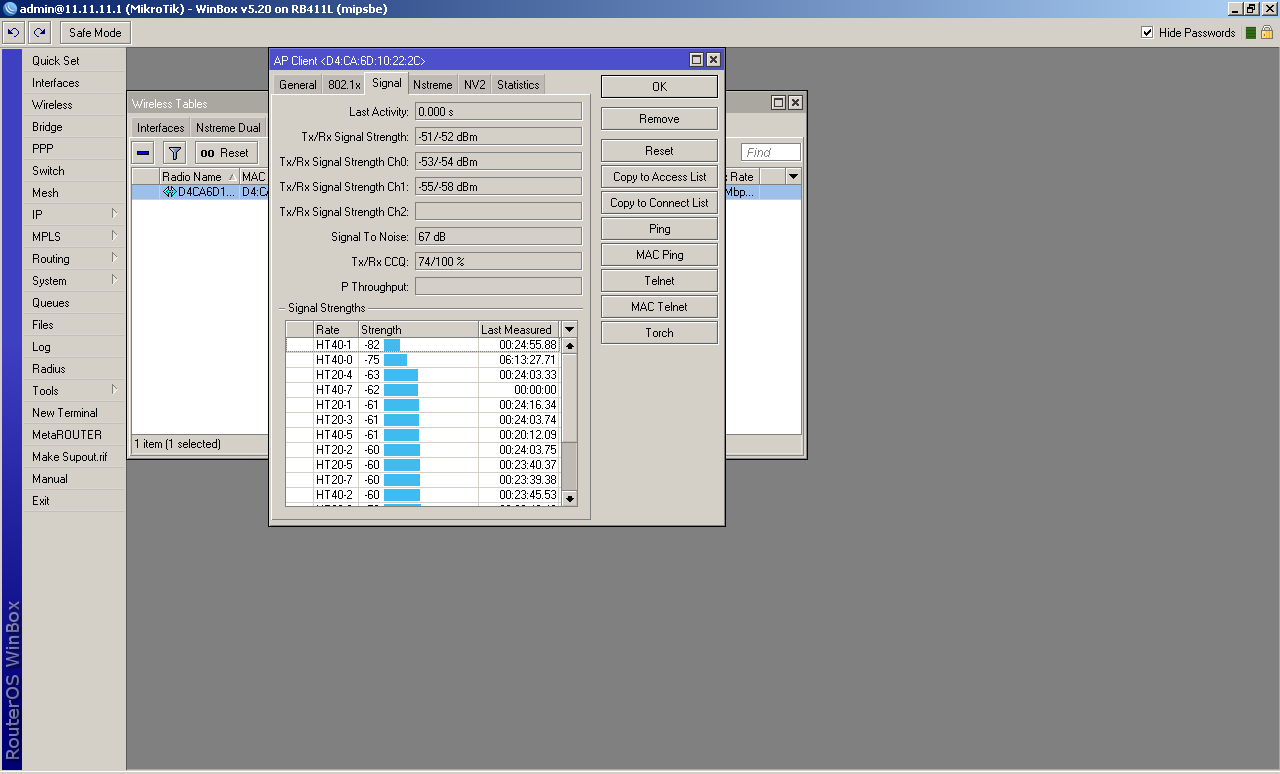Open PPP in sidebar menu

point(74,149)
